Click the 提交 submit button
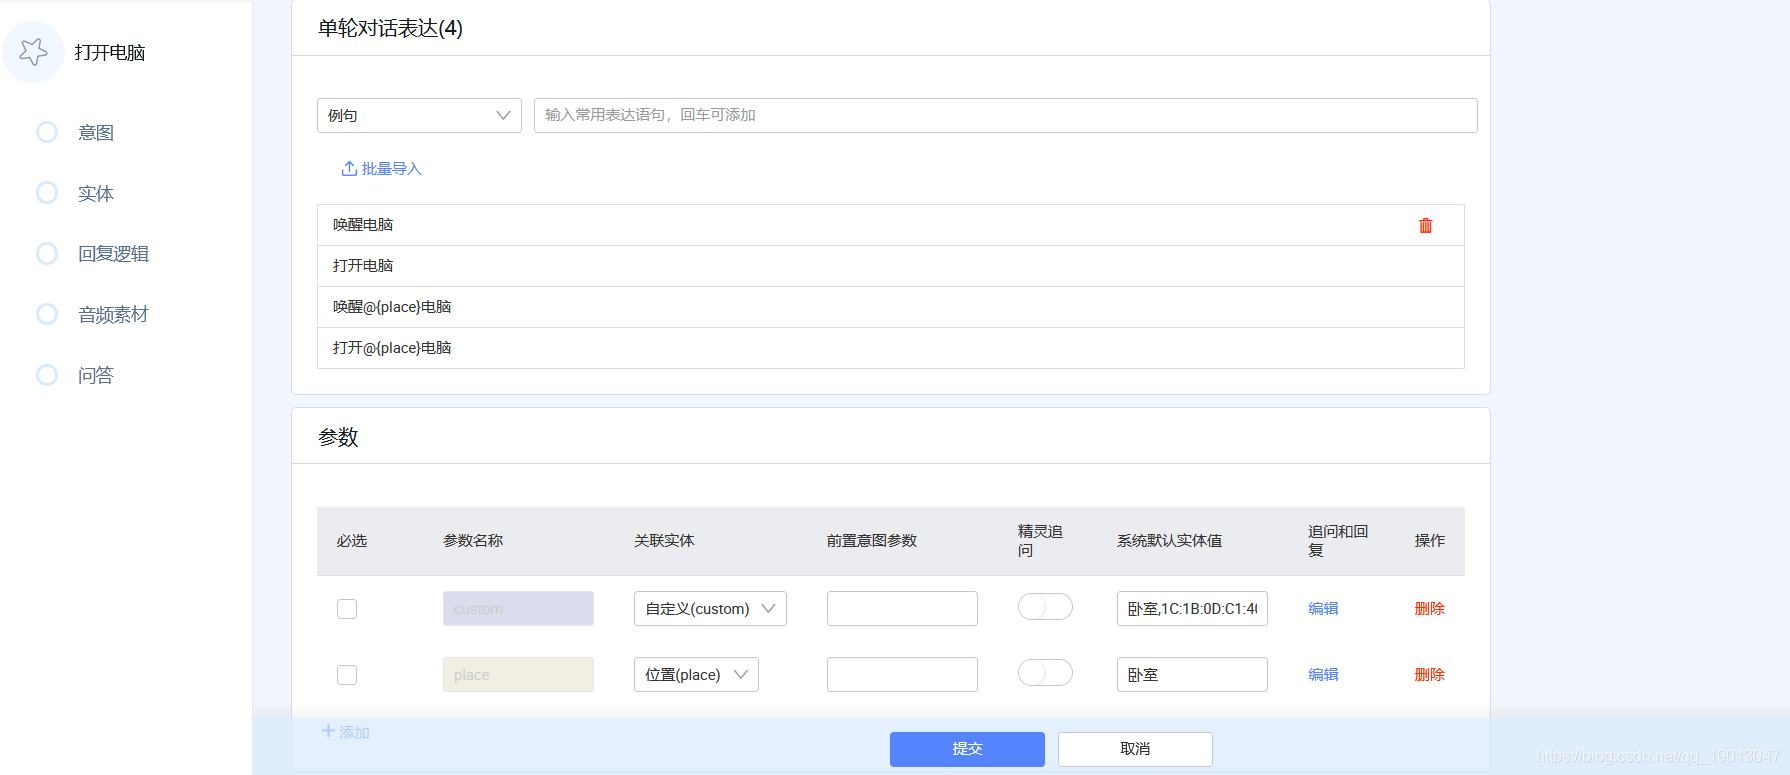Screen dimensions: 1790x775 pos(967,749)
